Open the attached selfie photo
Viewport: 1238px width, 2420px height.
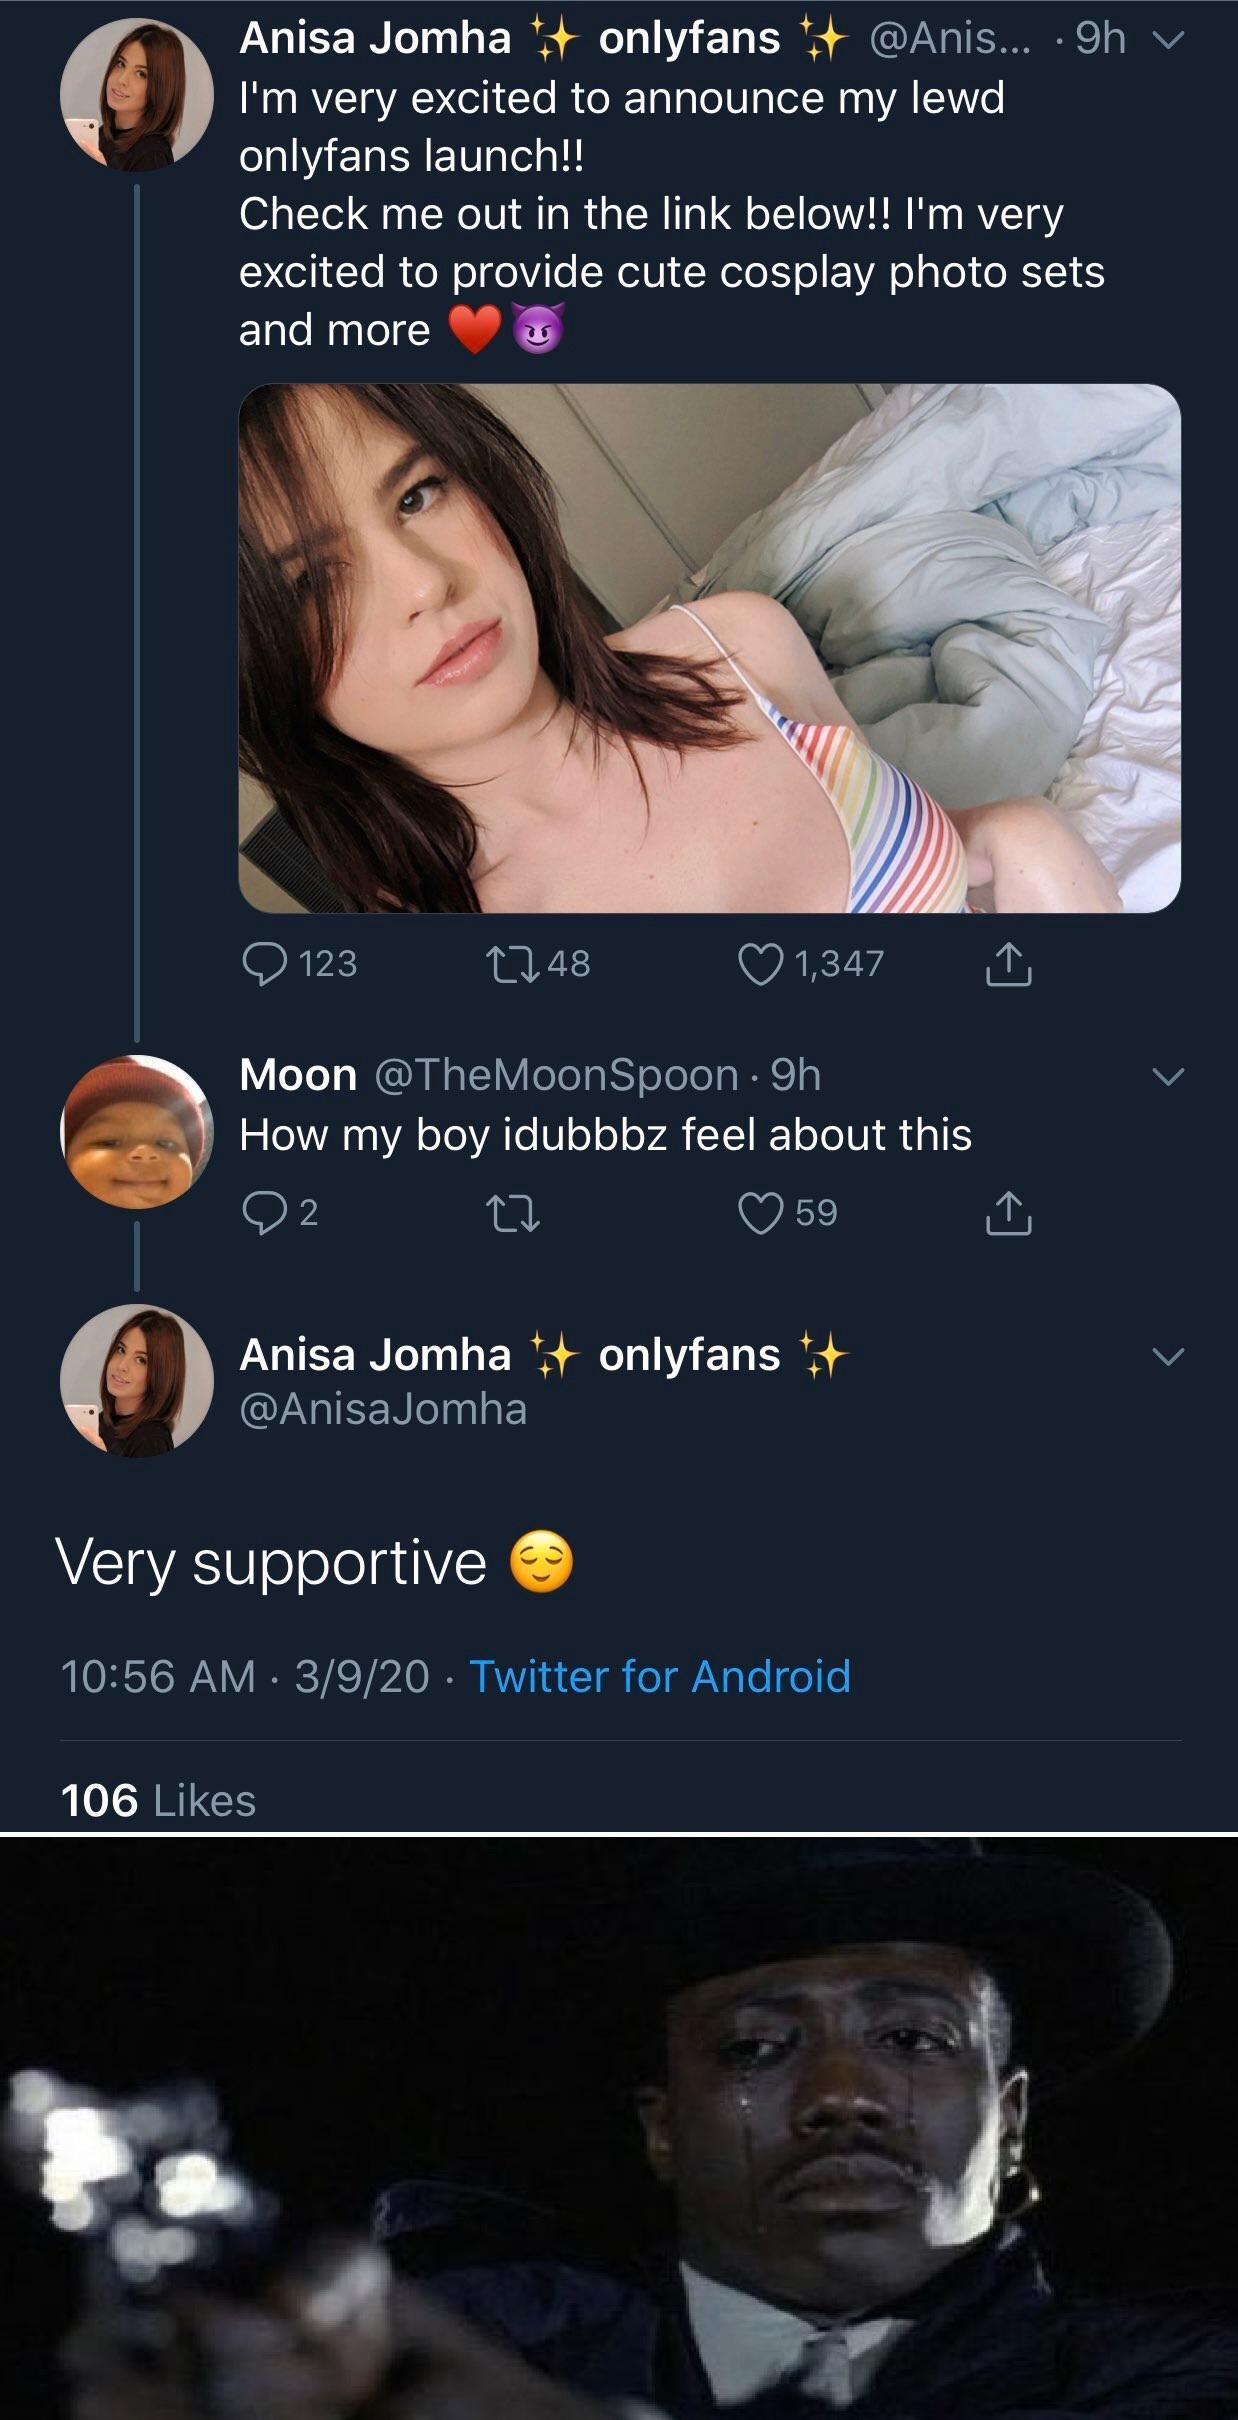[709, 648]
